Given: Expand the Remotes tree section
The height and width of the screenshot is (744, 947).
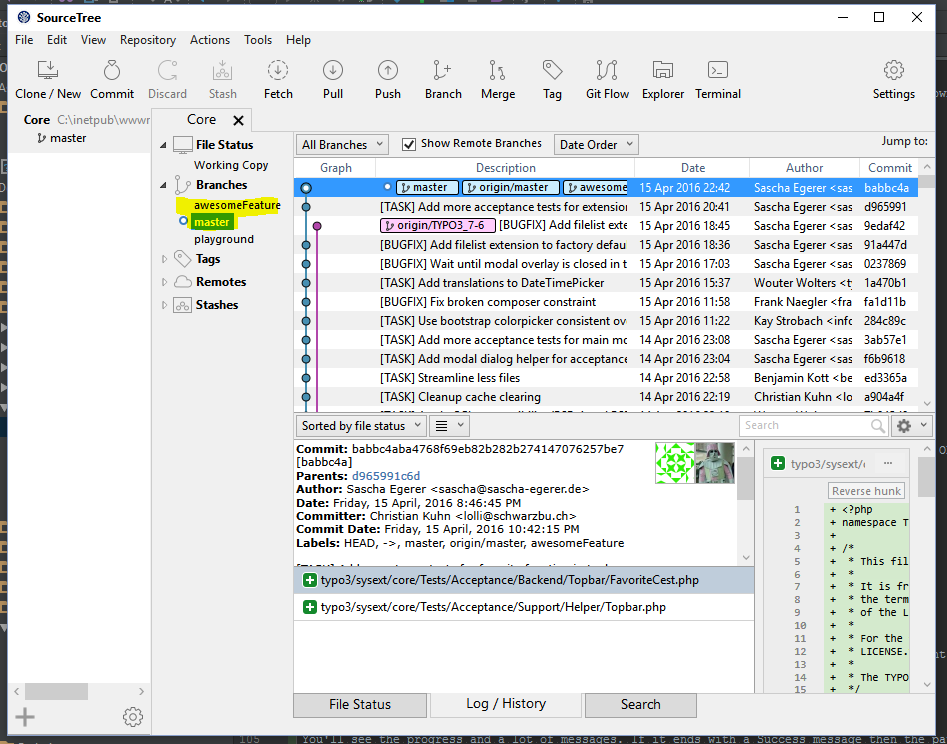Looking at the screenshot, I should (164, 282).
